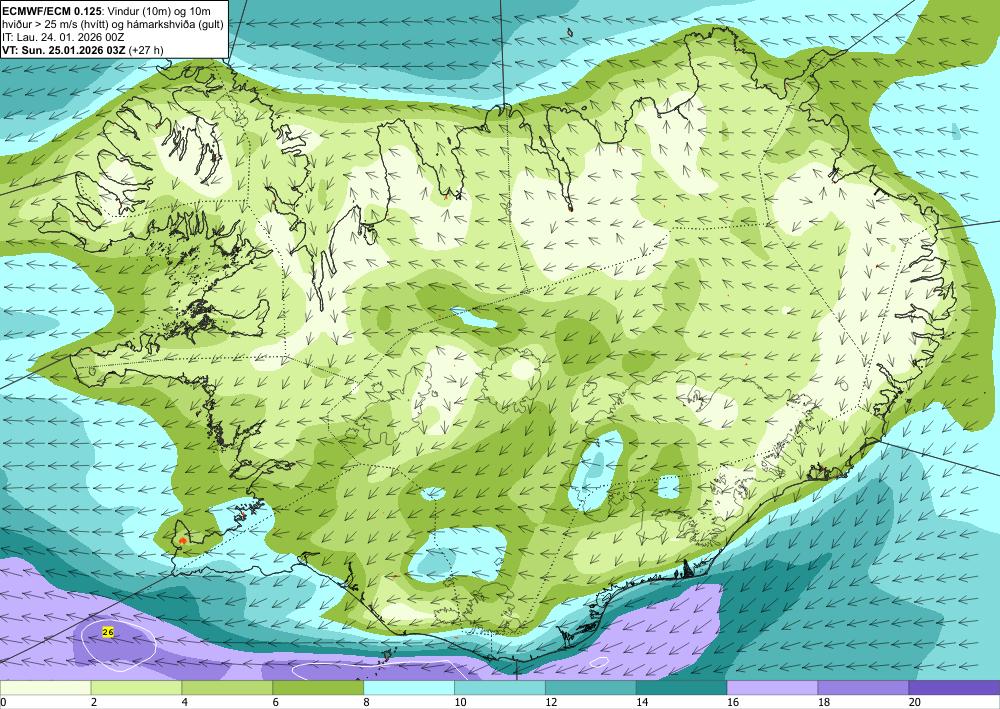The width and height of the screenshot is (1000, 709).
Task: Click the pale cyan 8–10 m/s legend swatch
Action: click(x=409, y=688)
